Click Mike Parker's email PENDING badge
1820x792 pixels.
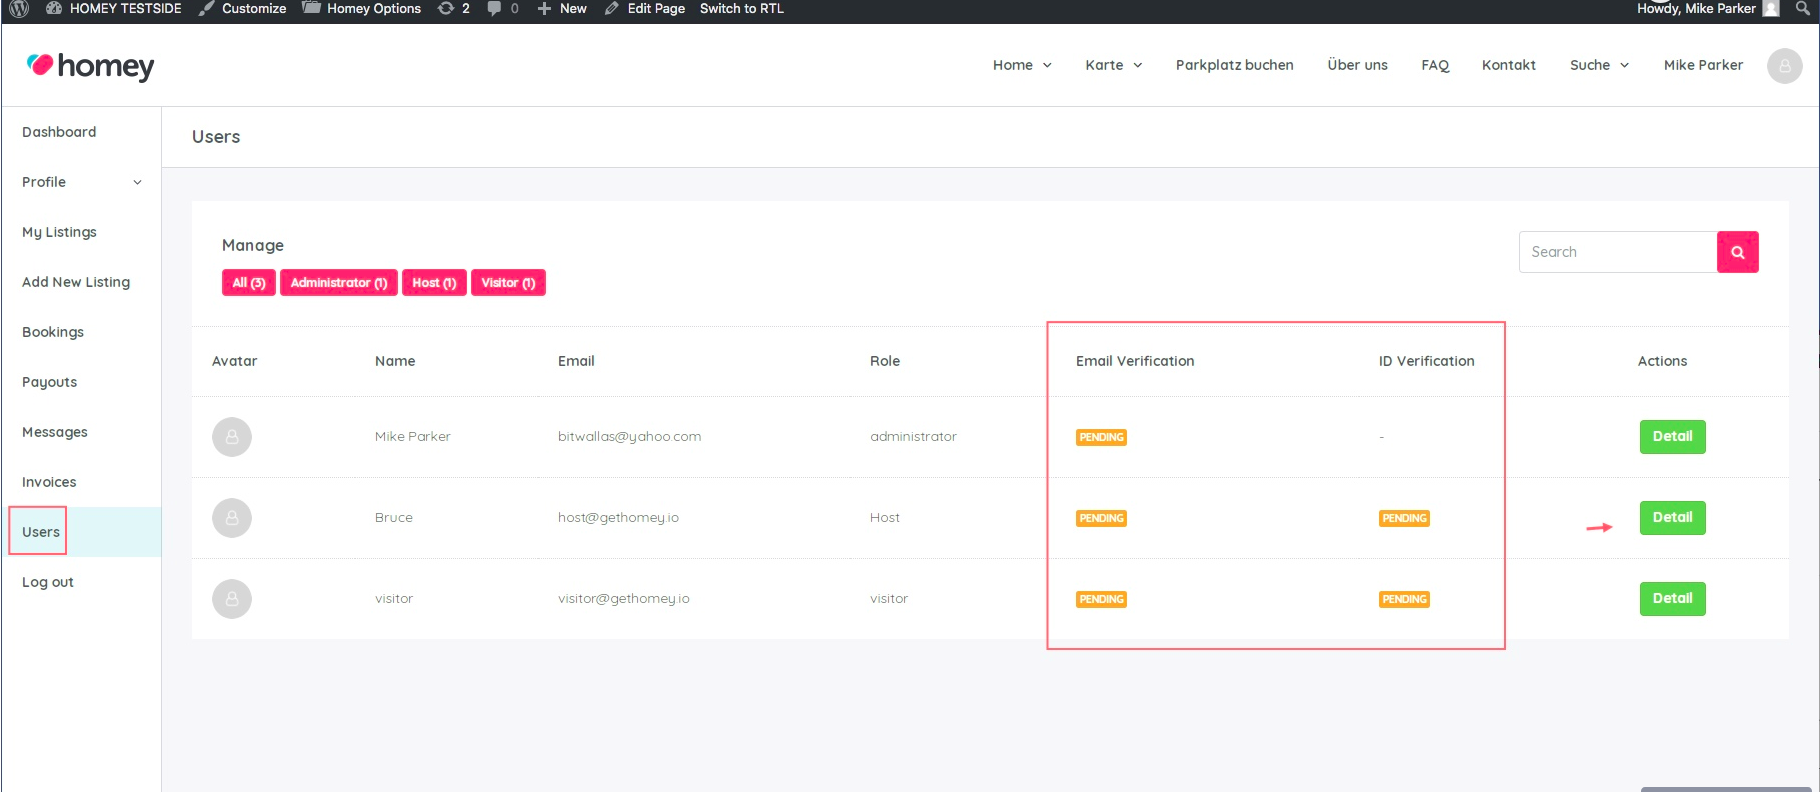click(1101, 438)
